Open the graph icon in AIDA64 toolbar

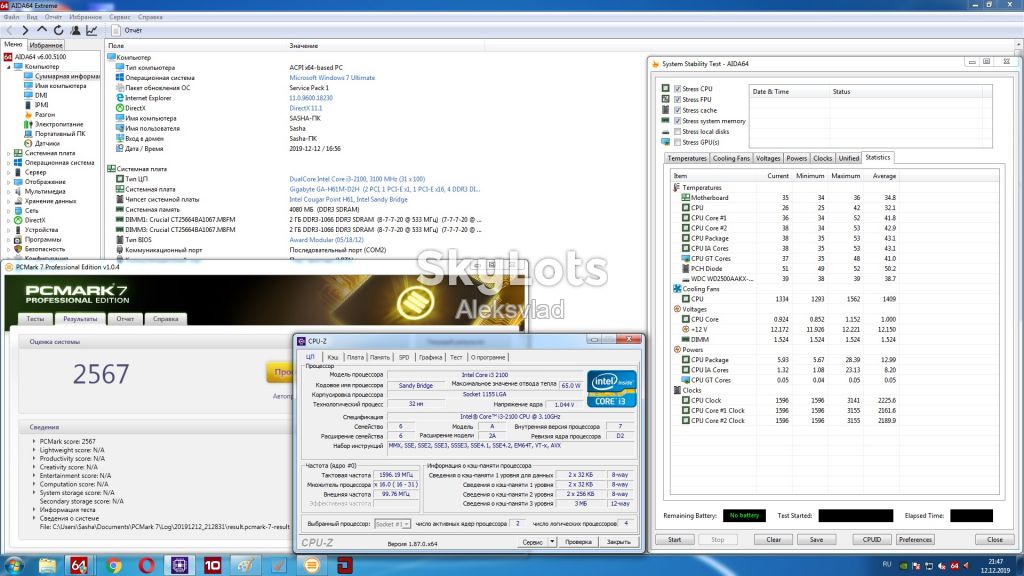(92, 30)
